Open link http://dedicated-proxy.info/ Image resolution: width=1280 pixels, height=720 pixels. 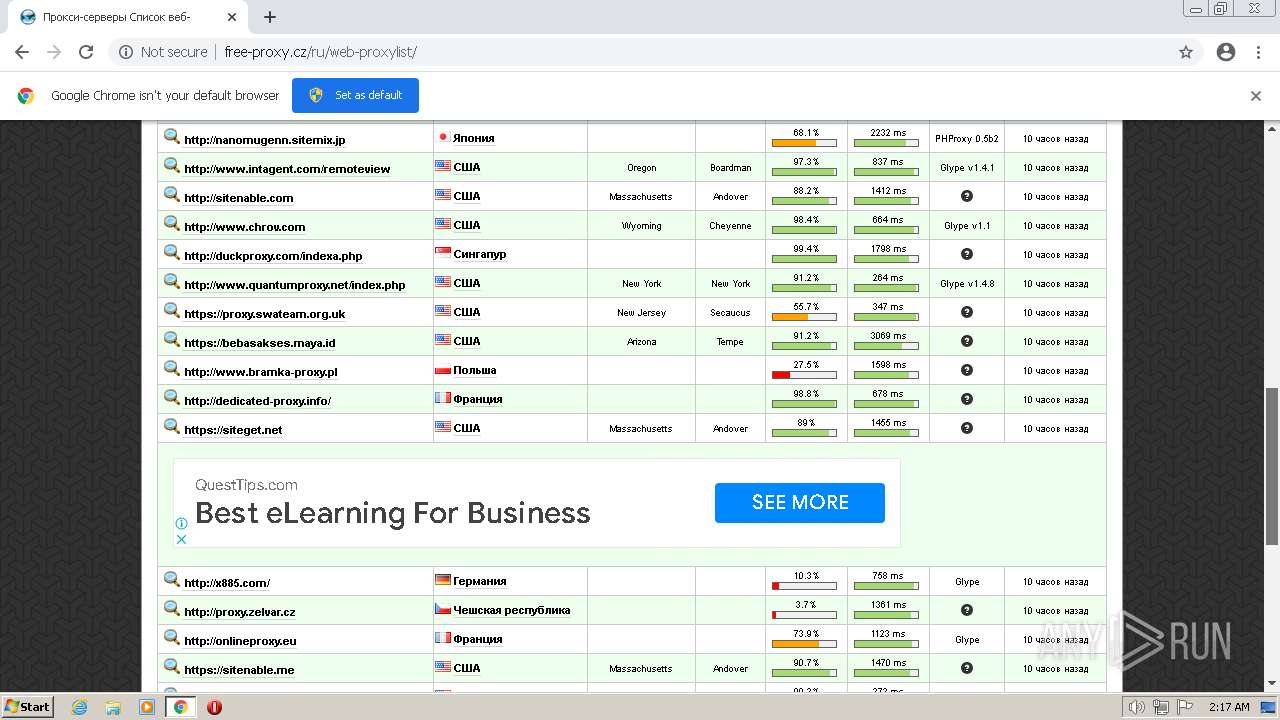pos(257,401)
